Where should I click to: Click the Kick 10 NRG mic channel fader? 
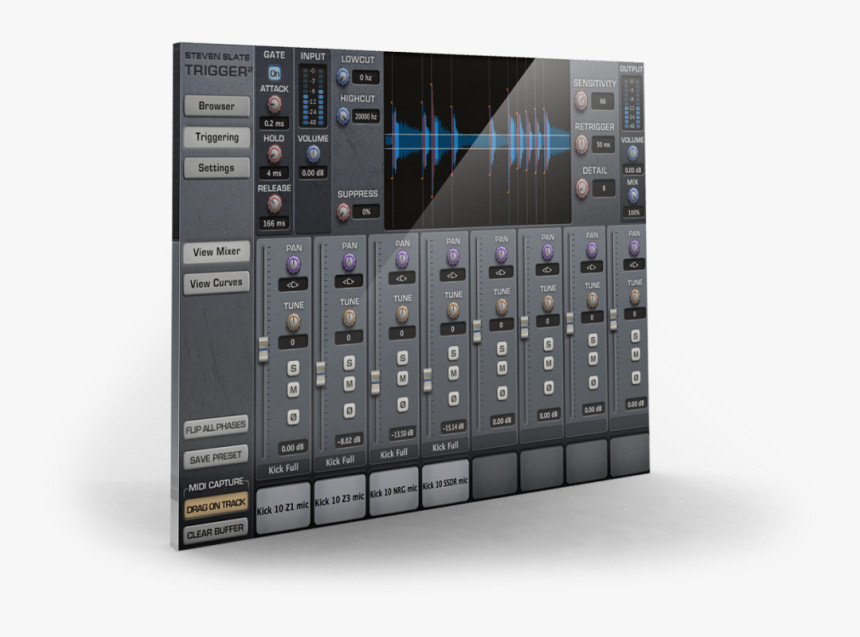(x=375, y=382)
